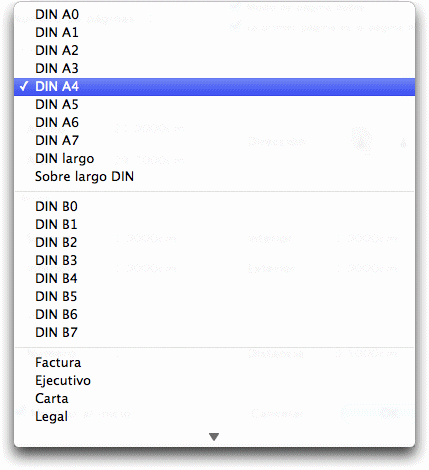The width and height of the screenshot is (429, 470).
Task: Choose DIN B7 paper size
Action: (x=214, y=333)
